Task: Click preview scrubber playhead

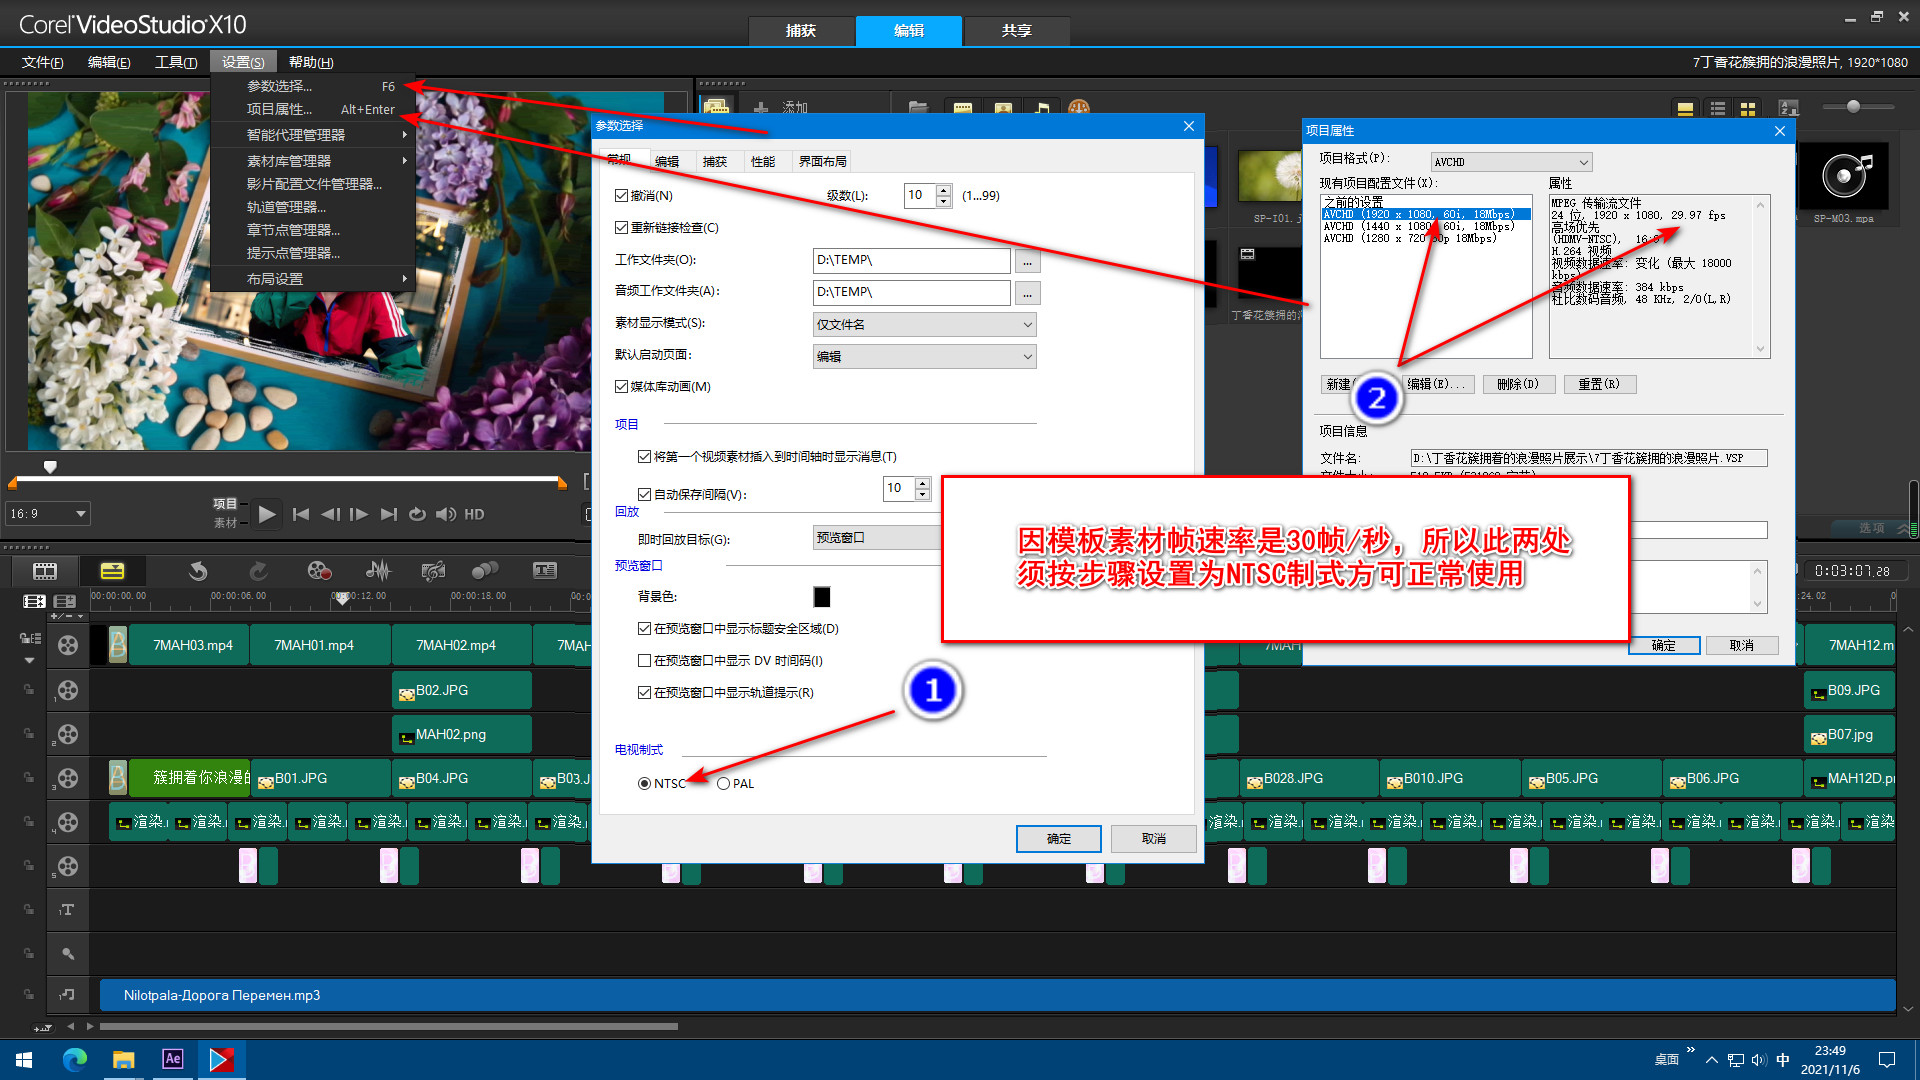Action: [50, 467]
